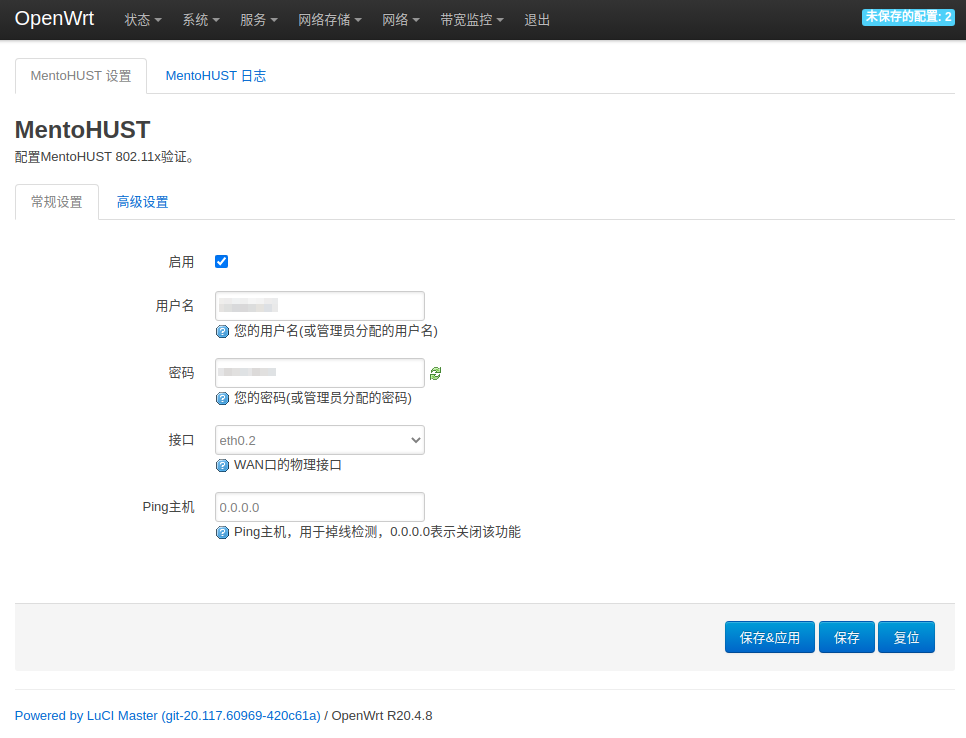Viewport: 966px width, 738px height.
Task: Expand the 服务 menu
Action: tap(259, 20)
